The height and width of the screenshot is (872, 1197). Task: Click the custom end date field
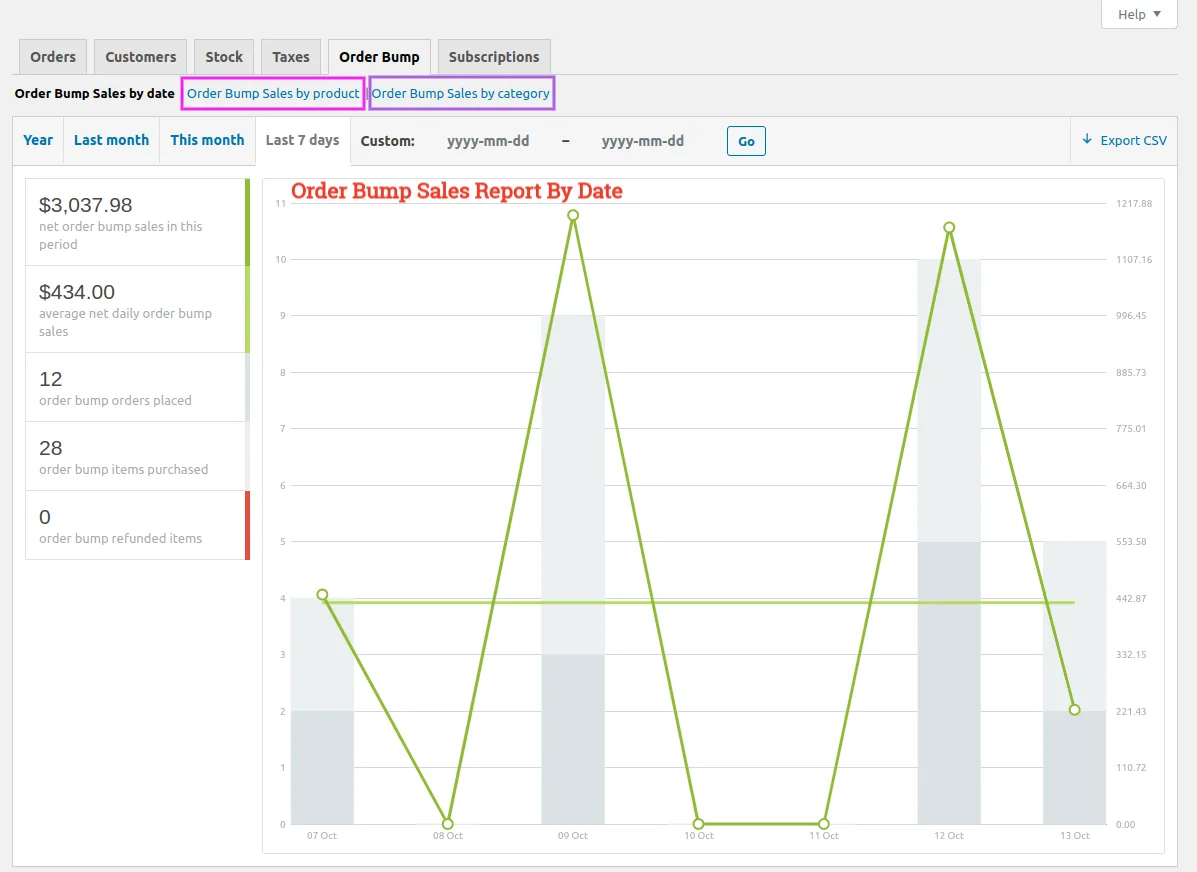pyautogui.click(x=643, y=141)
